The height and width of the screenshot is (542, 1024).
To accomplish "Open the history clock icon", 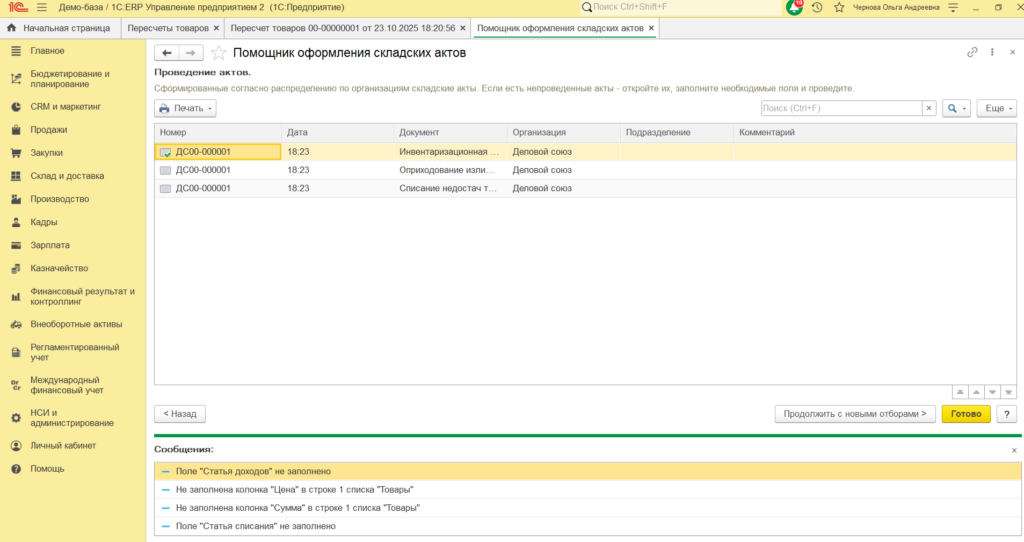I will (817, 7).
